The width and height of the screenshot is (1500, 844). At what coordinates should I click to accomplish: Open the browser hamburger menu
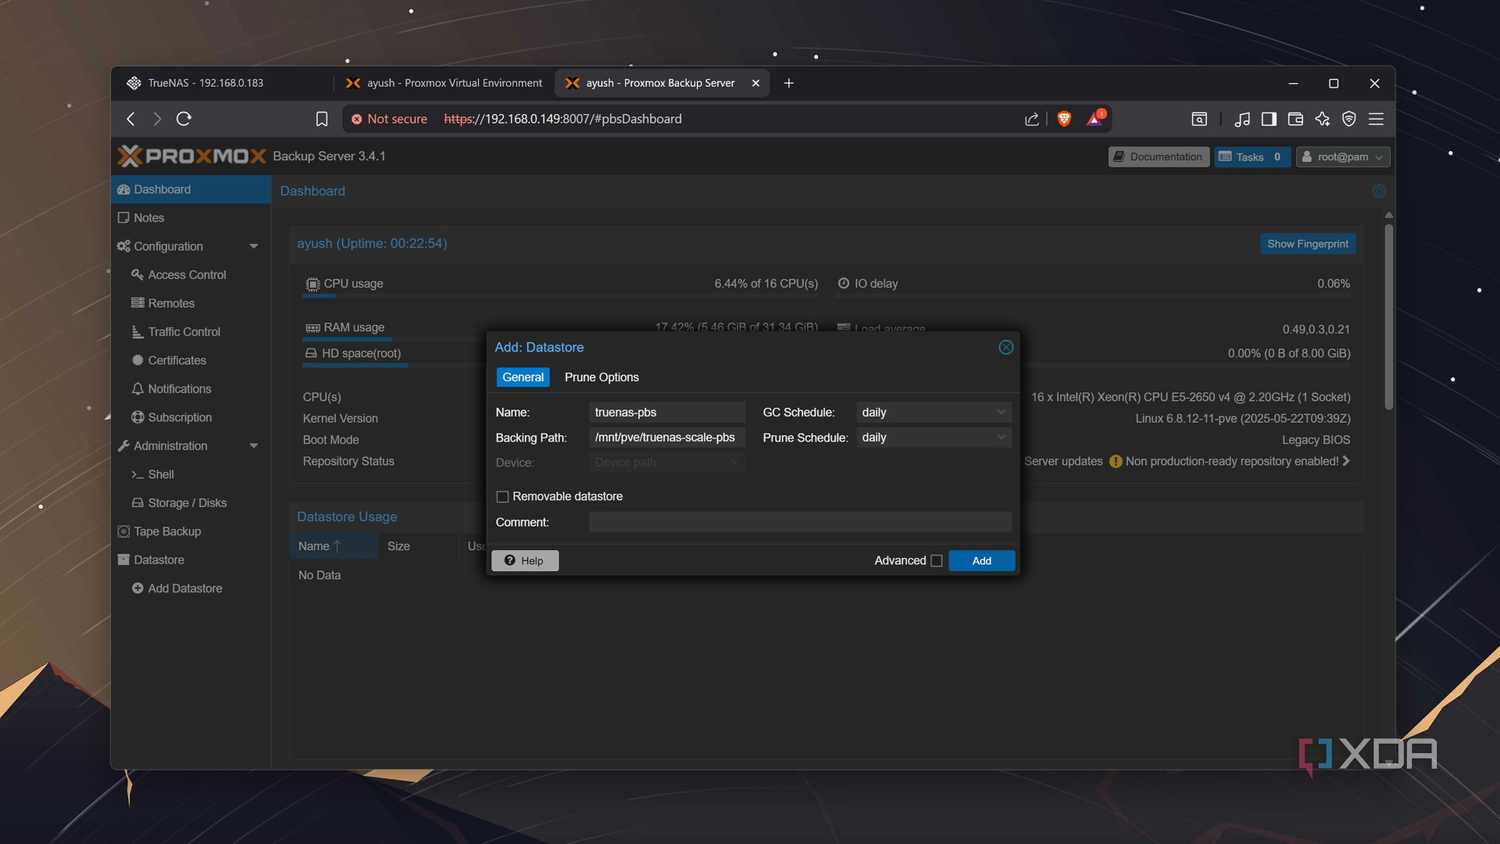click(1376, 119)
